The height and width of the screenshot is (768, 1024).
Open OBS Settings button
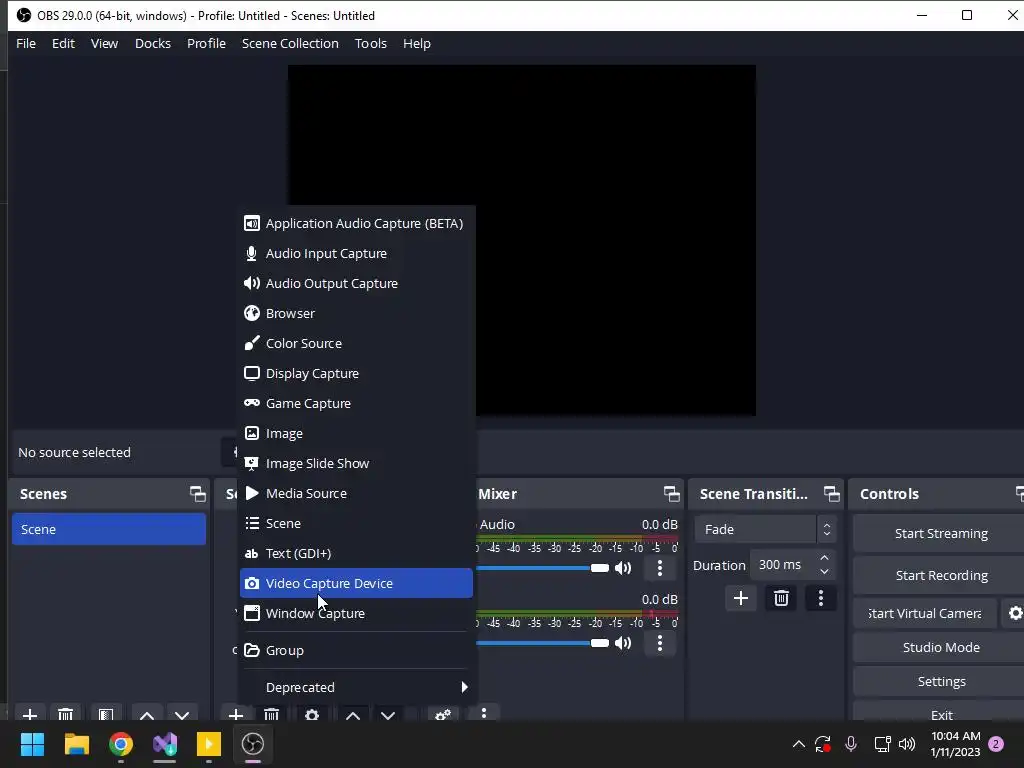tap(940, 681)
